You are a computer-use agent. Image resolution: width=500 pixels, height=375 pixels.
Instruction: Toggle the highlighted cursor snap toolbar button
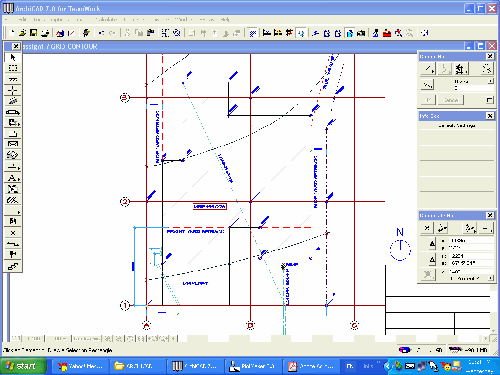point(301,33)
